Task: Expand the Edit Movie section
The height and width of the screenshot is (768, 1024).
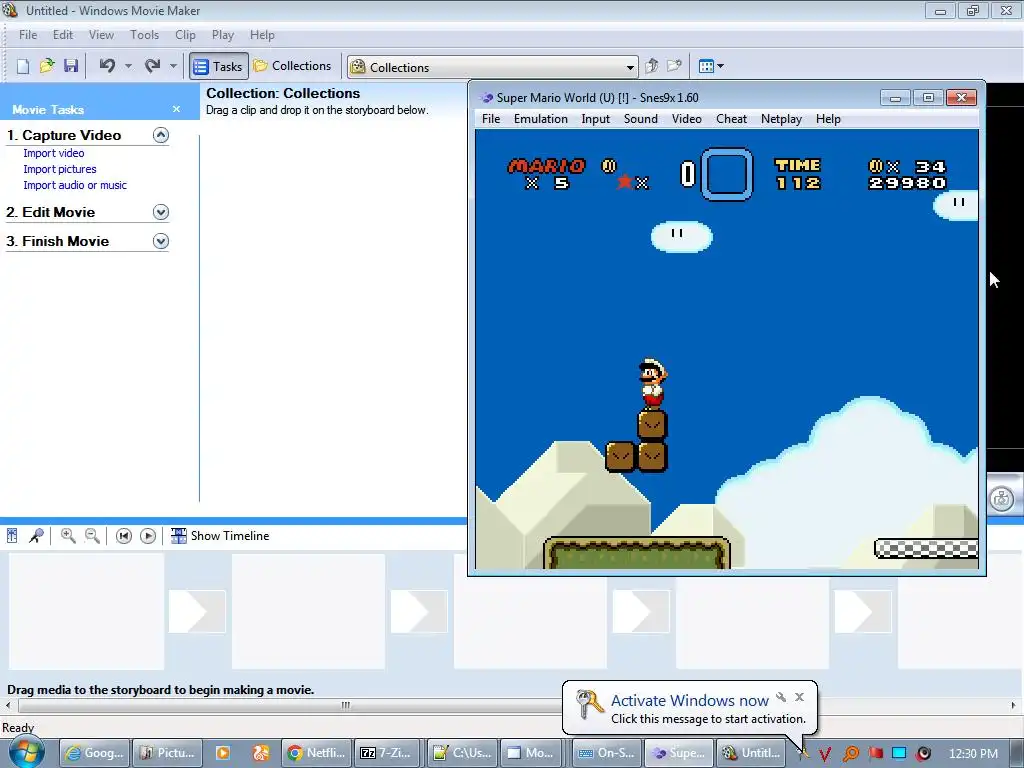Action: (x=161, y=212)
